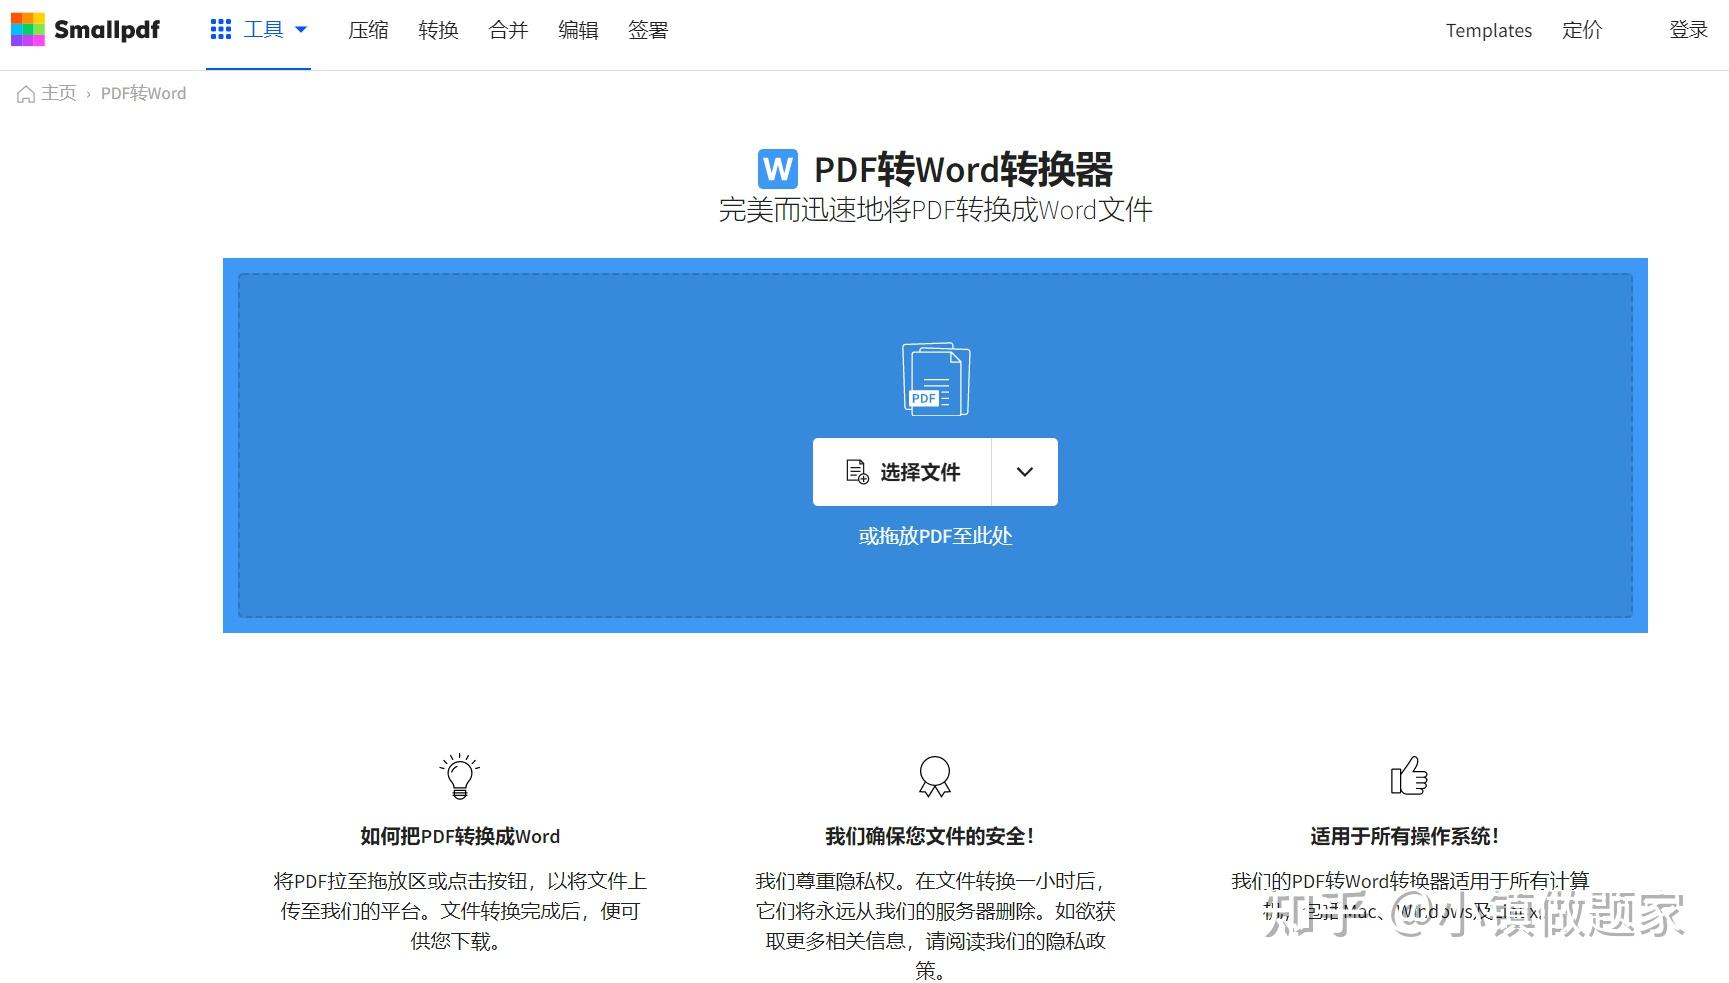Image resolution: width=1729 pixels, height=983 pixels.
Task: Click the home icon in breadcrumb
Action: [x=26, y=94]
